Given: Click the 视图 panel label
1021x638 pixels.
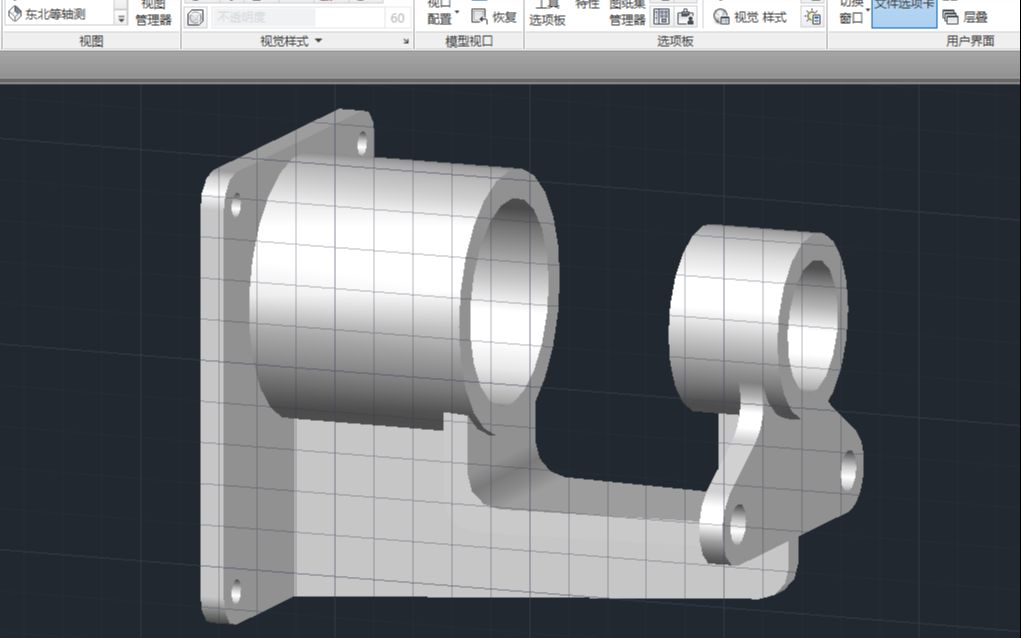Looking at the screenshot, I should click(x=92, y=40).
